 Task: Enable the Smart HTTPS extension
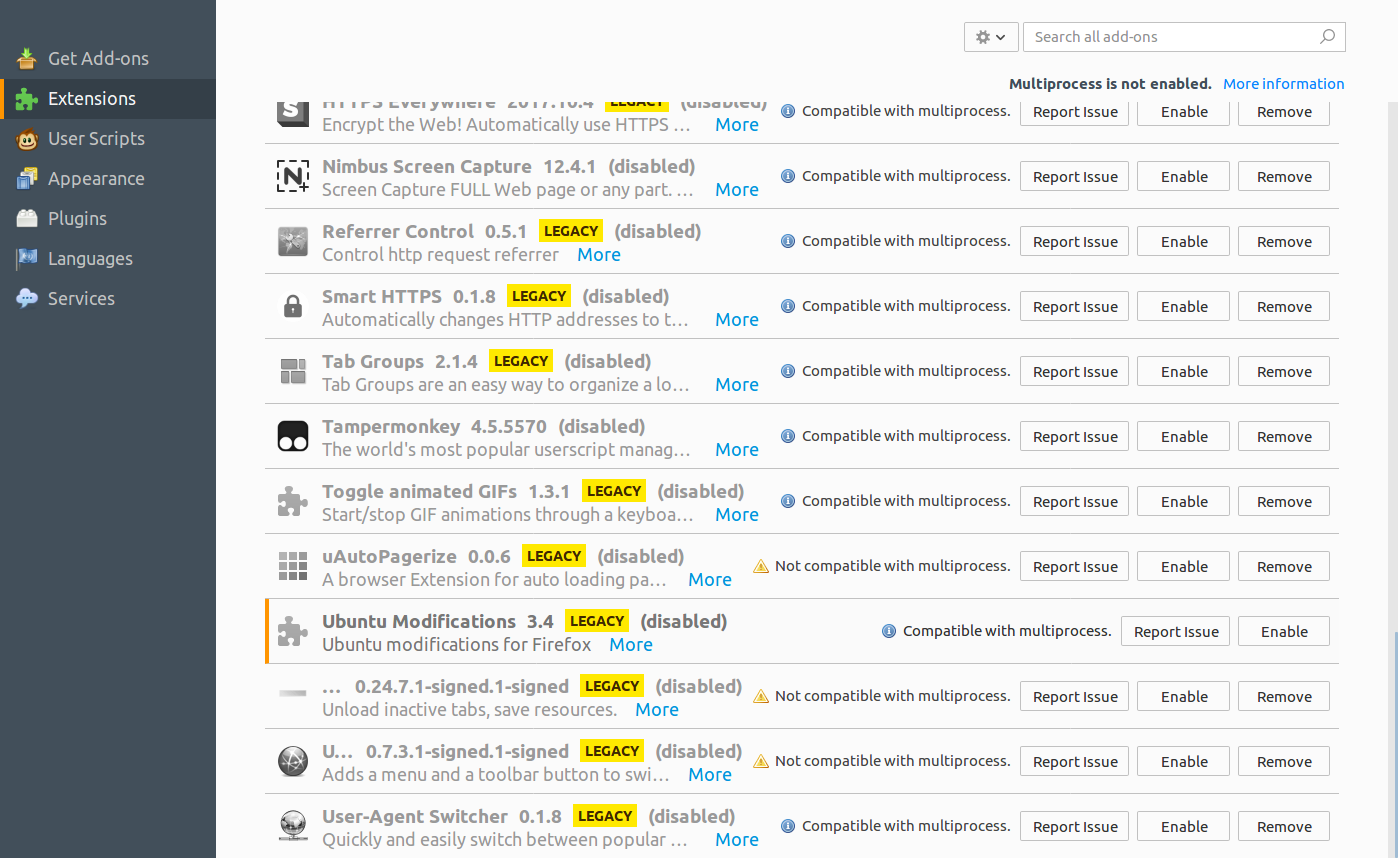pos(1184,307)
